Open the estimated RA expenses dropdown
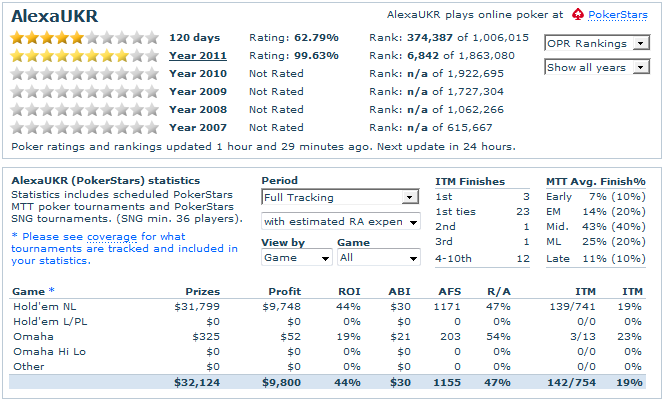 (x=340, y=222)
